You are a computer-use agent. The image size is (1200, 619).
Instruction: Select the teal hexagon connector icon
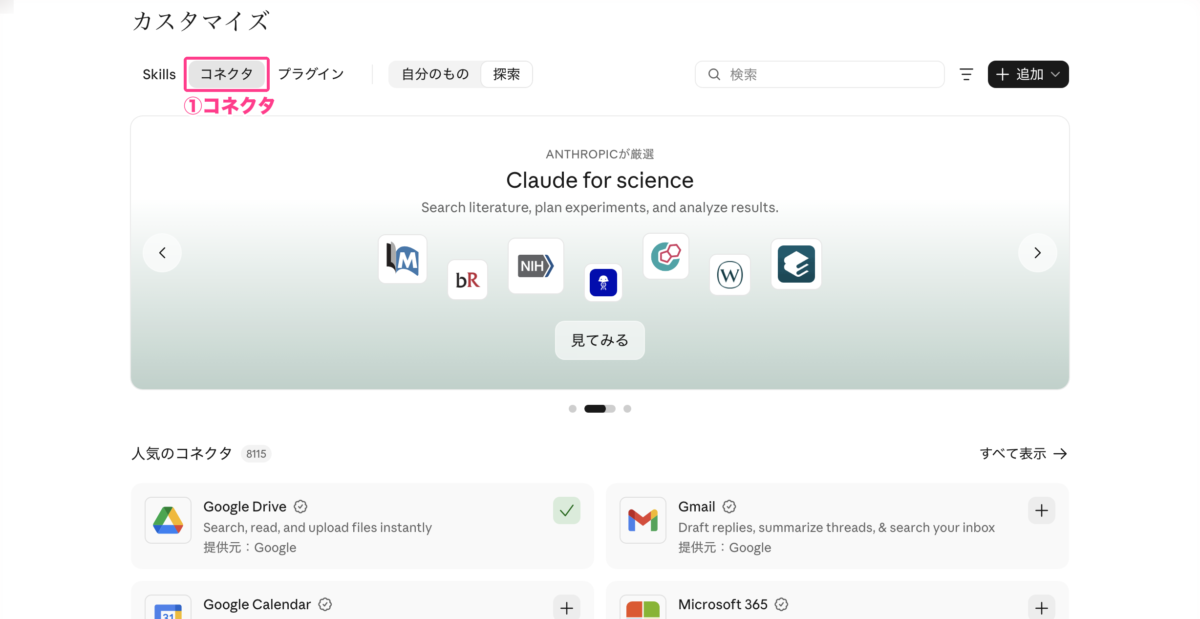[666, 256]
